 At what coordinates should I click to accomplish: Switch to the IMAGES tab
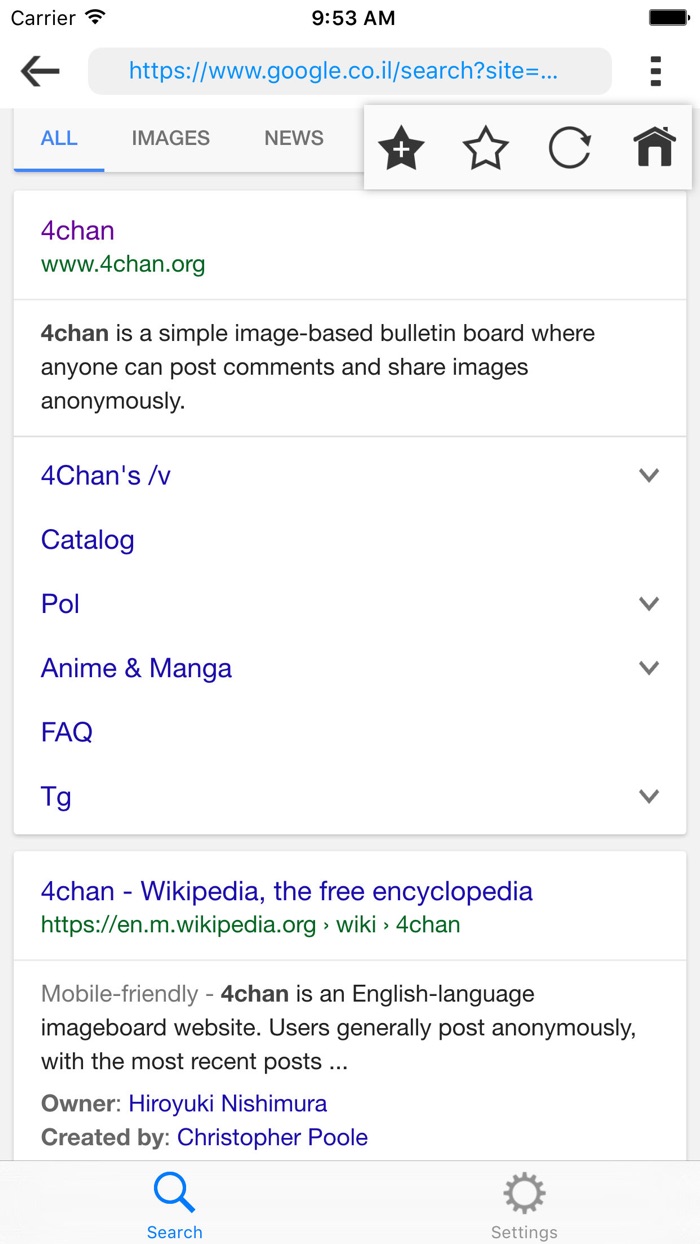click(x=170, y=138)
